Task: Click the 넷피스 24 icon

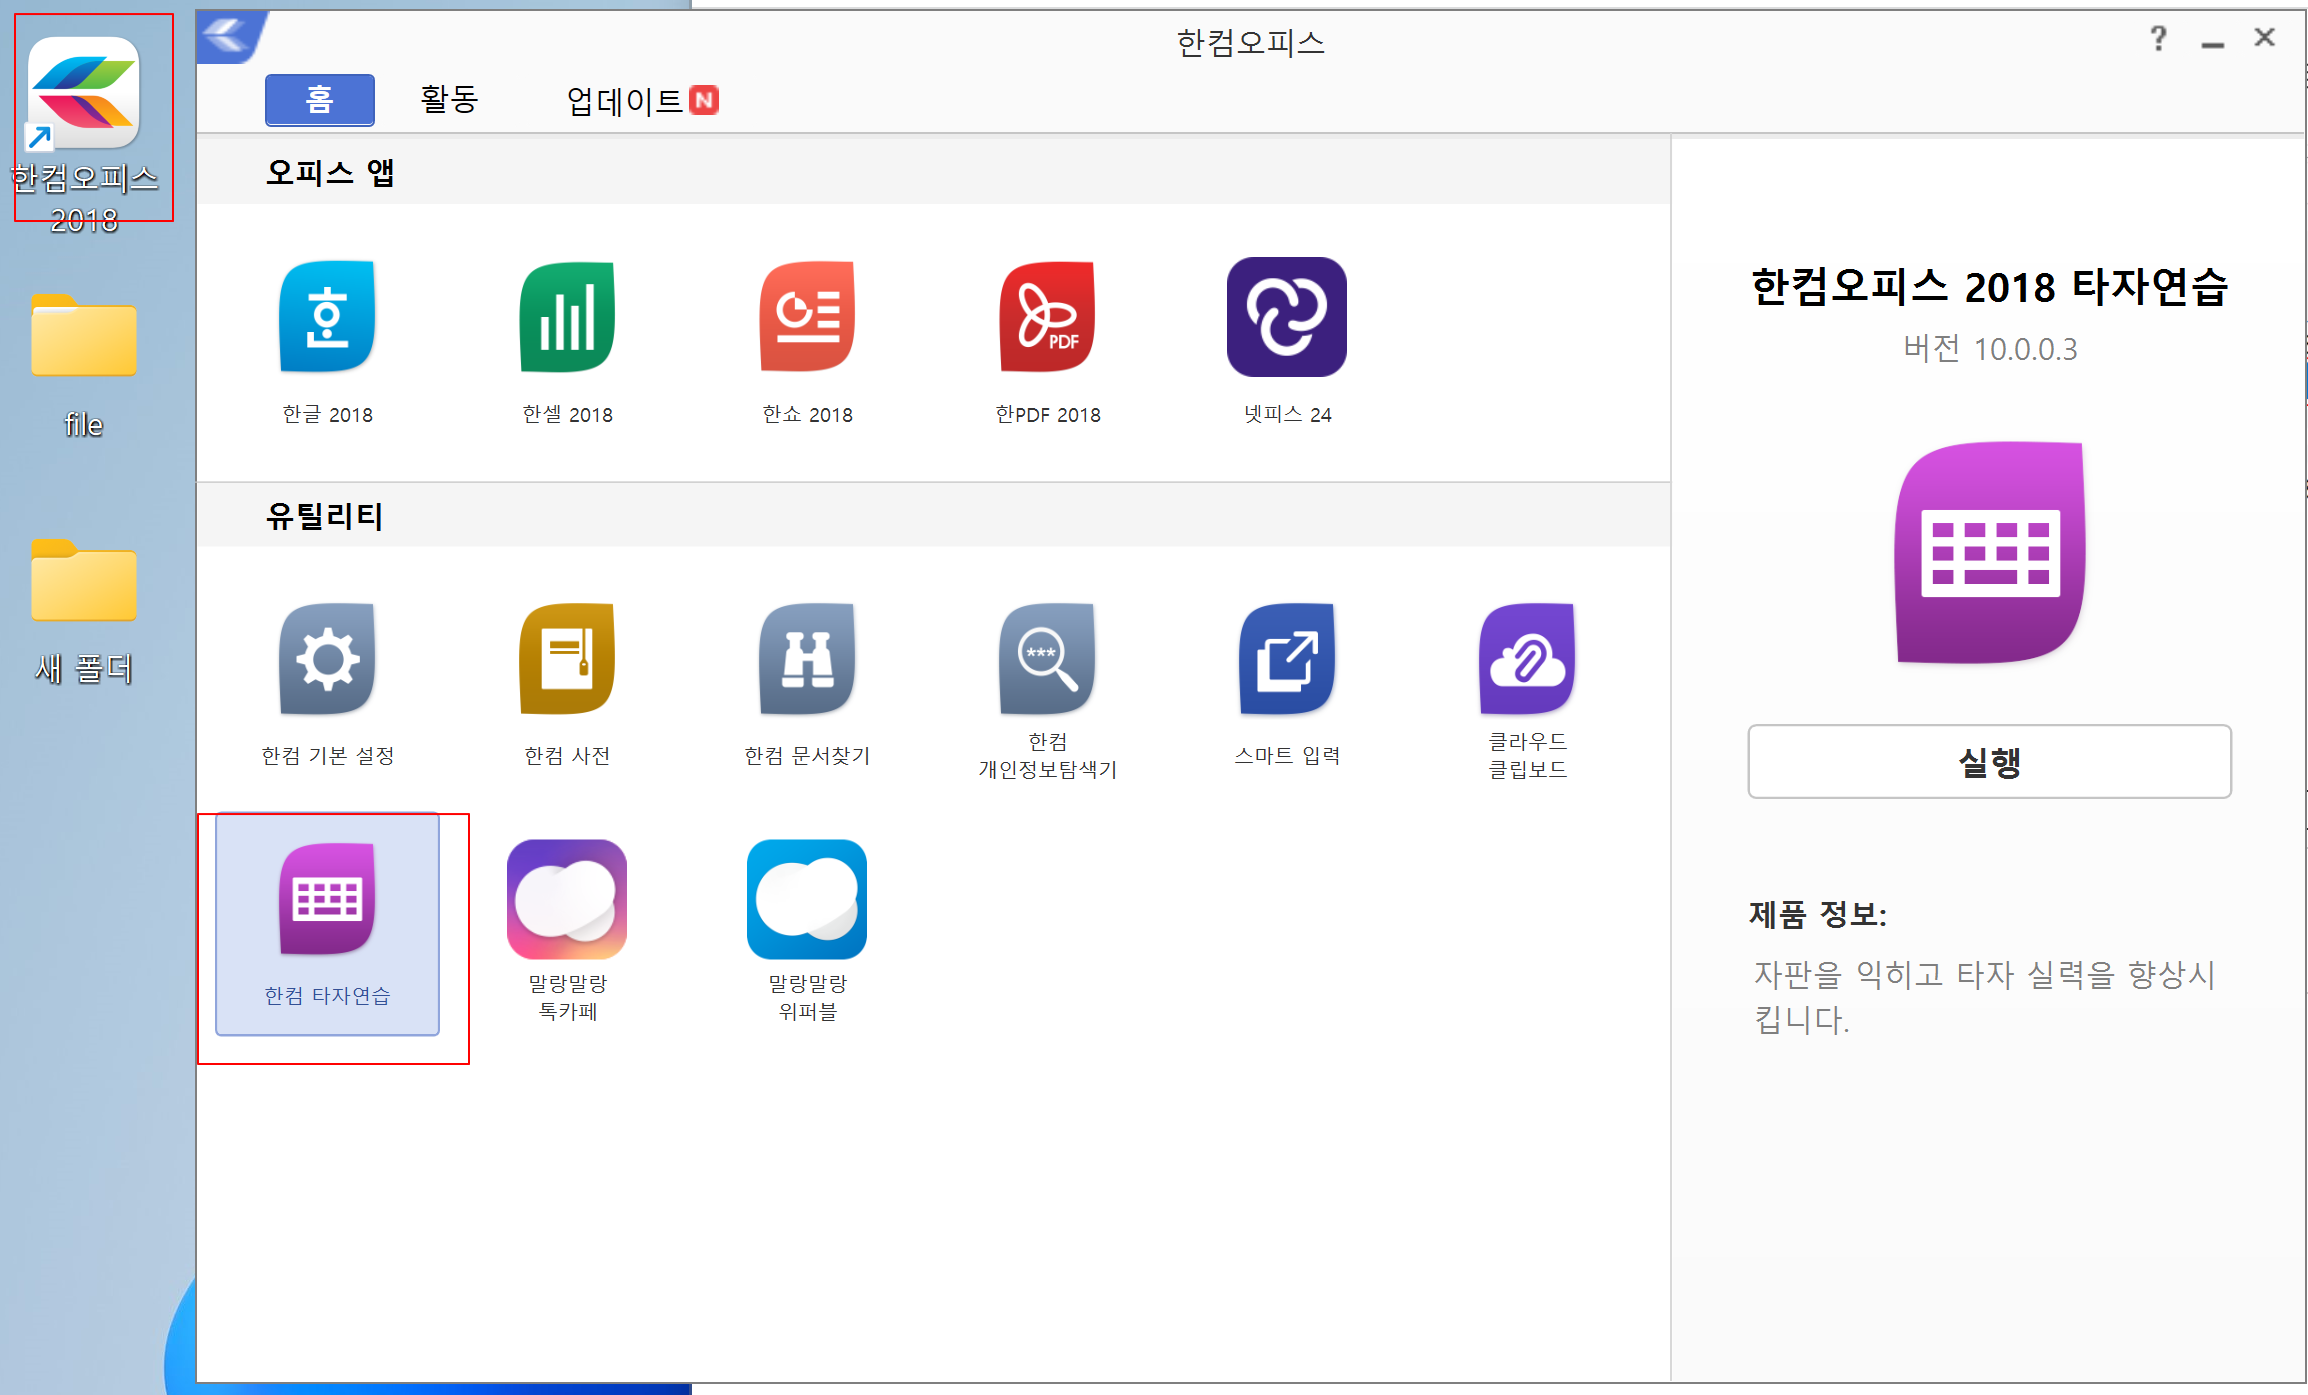Action: point(1287,317)
